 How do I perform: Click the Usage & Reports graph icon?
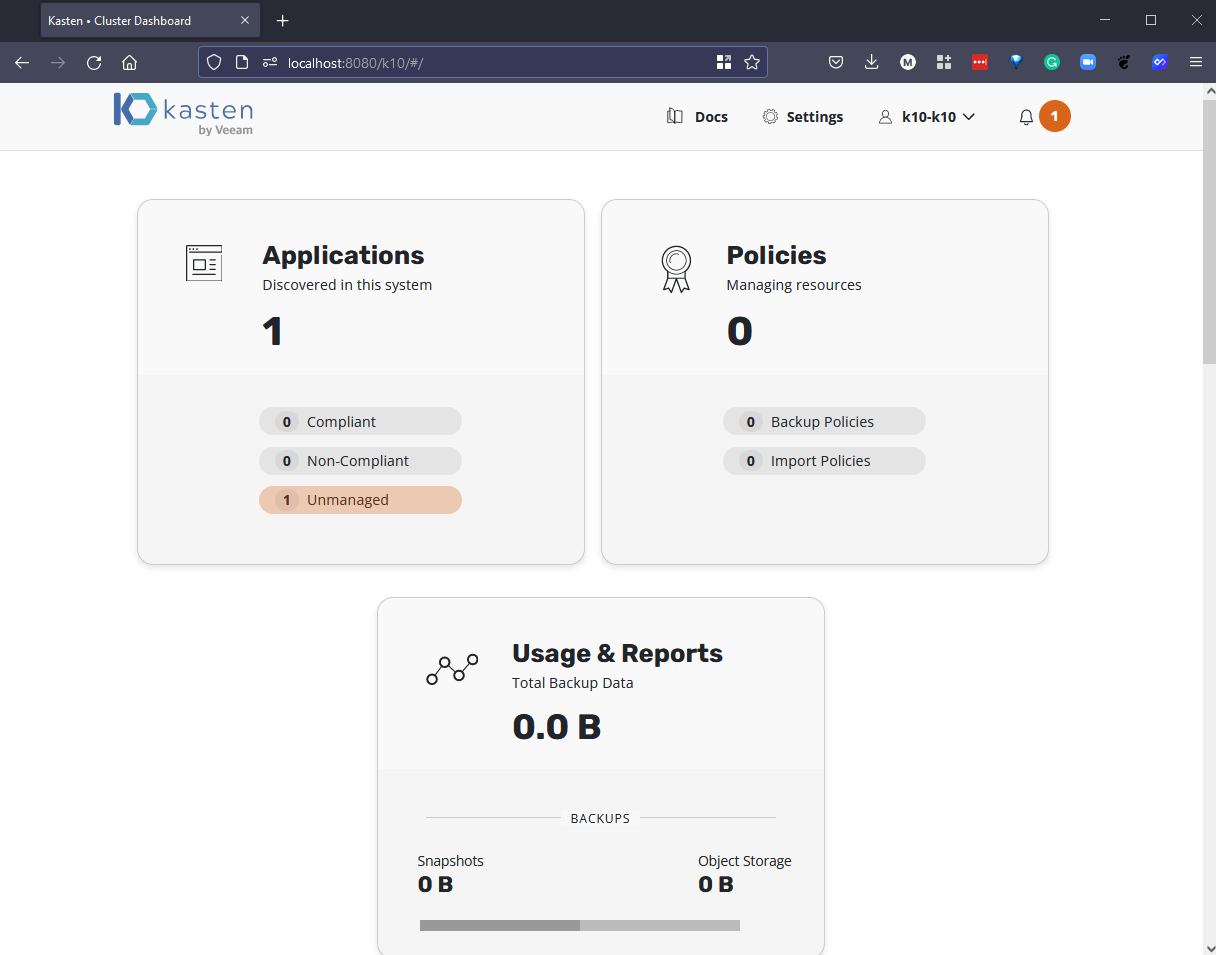tap(452, 669)
